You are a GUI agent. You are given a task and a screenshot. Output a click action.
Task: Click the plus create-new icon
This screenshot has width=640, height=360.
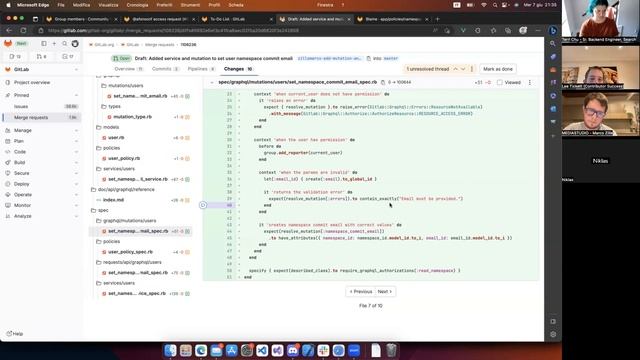(x=54, y=43)
